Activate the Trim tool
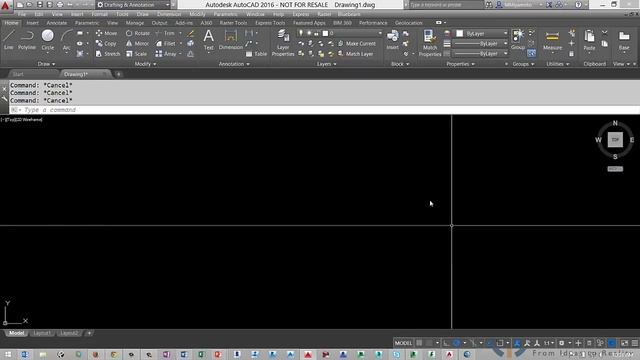 point(165,33)
